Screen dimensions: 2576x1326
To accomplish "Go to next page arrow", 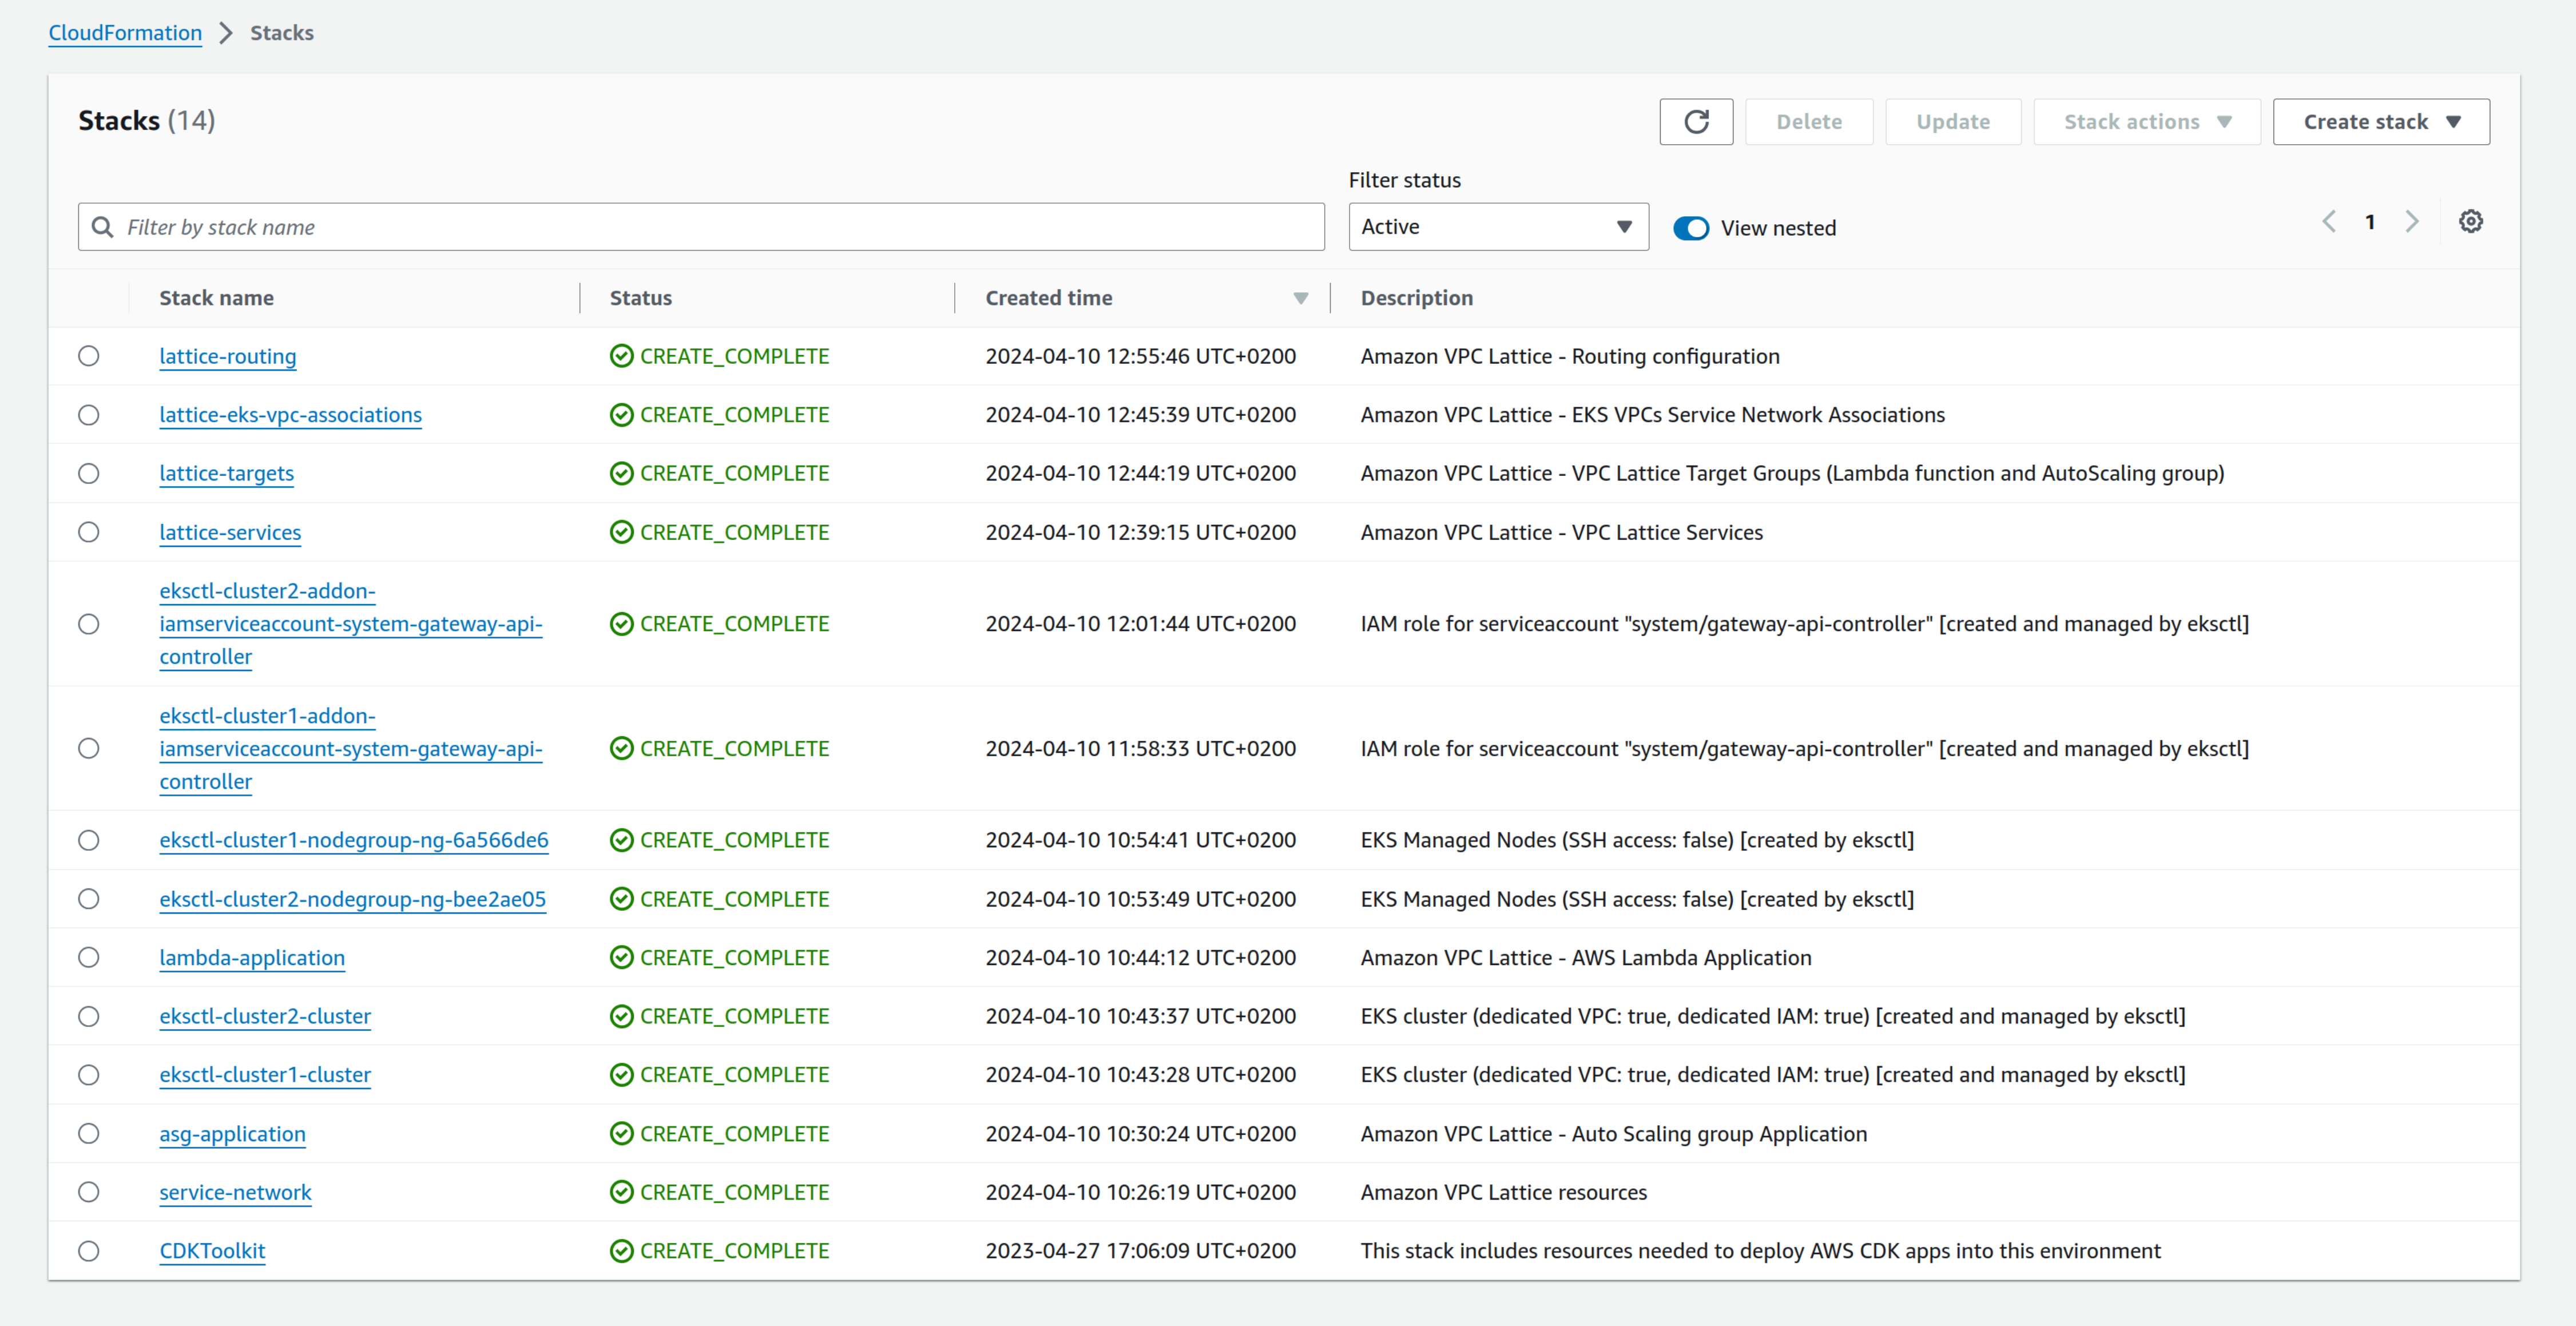I will pyautogui.click(x=2411, y=222).
